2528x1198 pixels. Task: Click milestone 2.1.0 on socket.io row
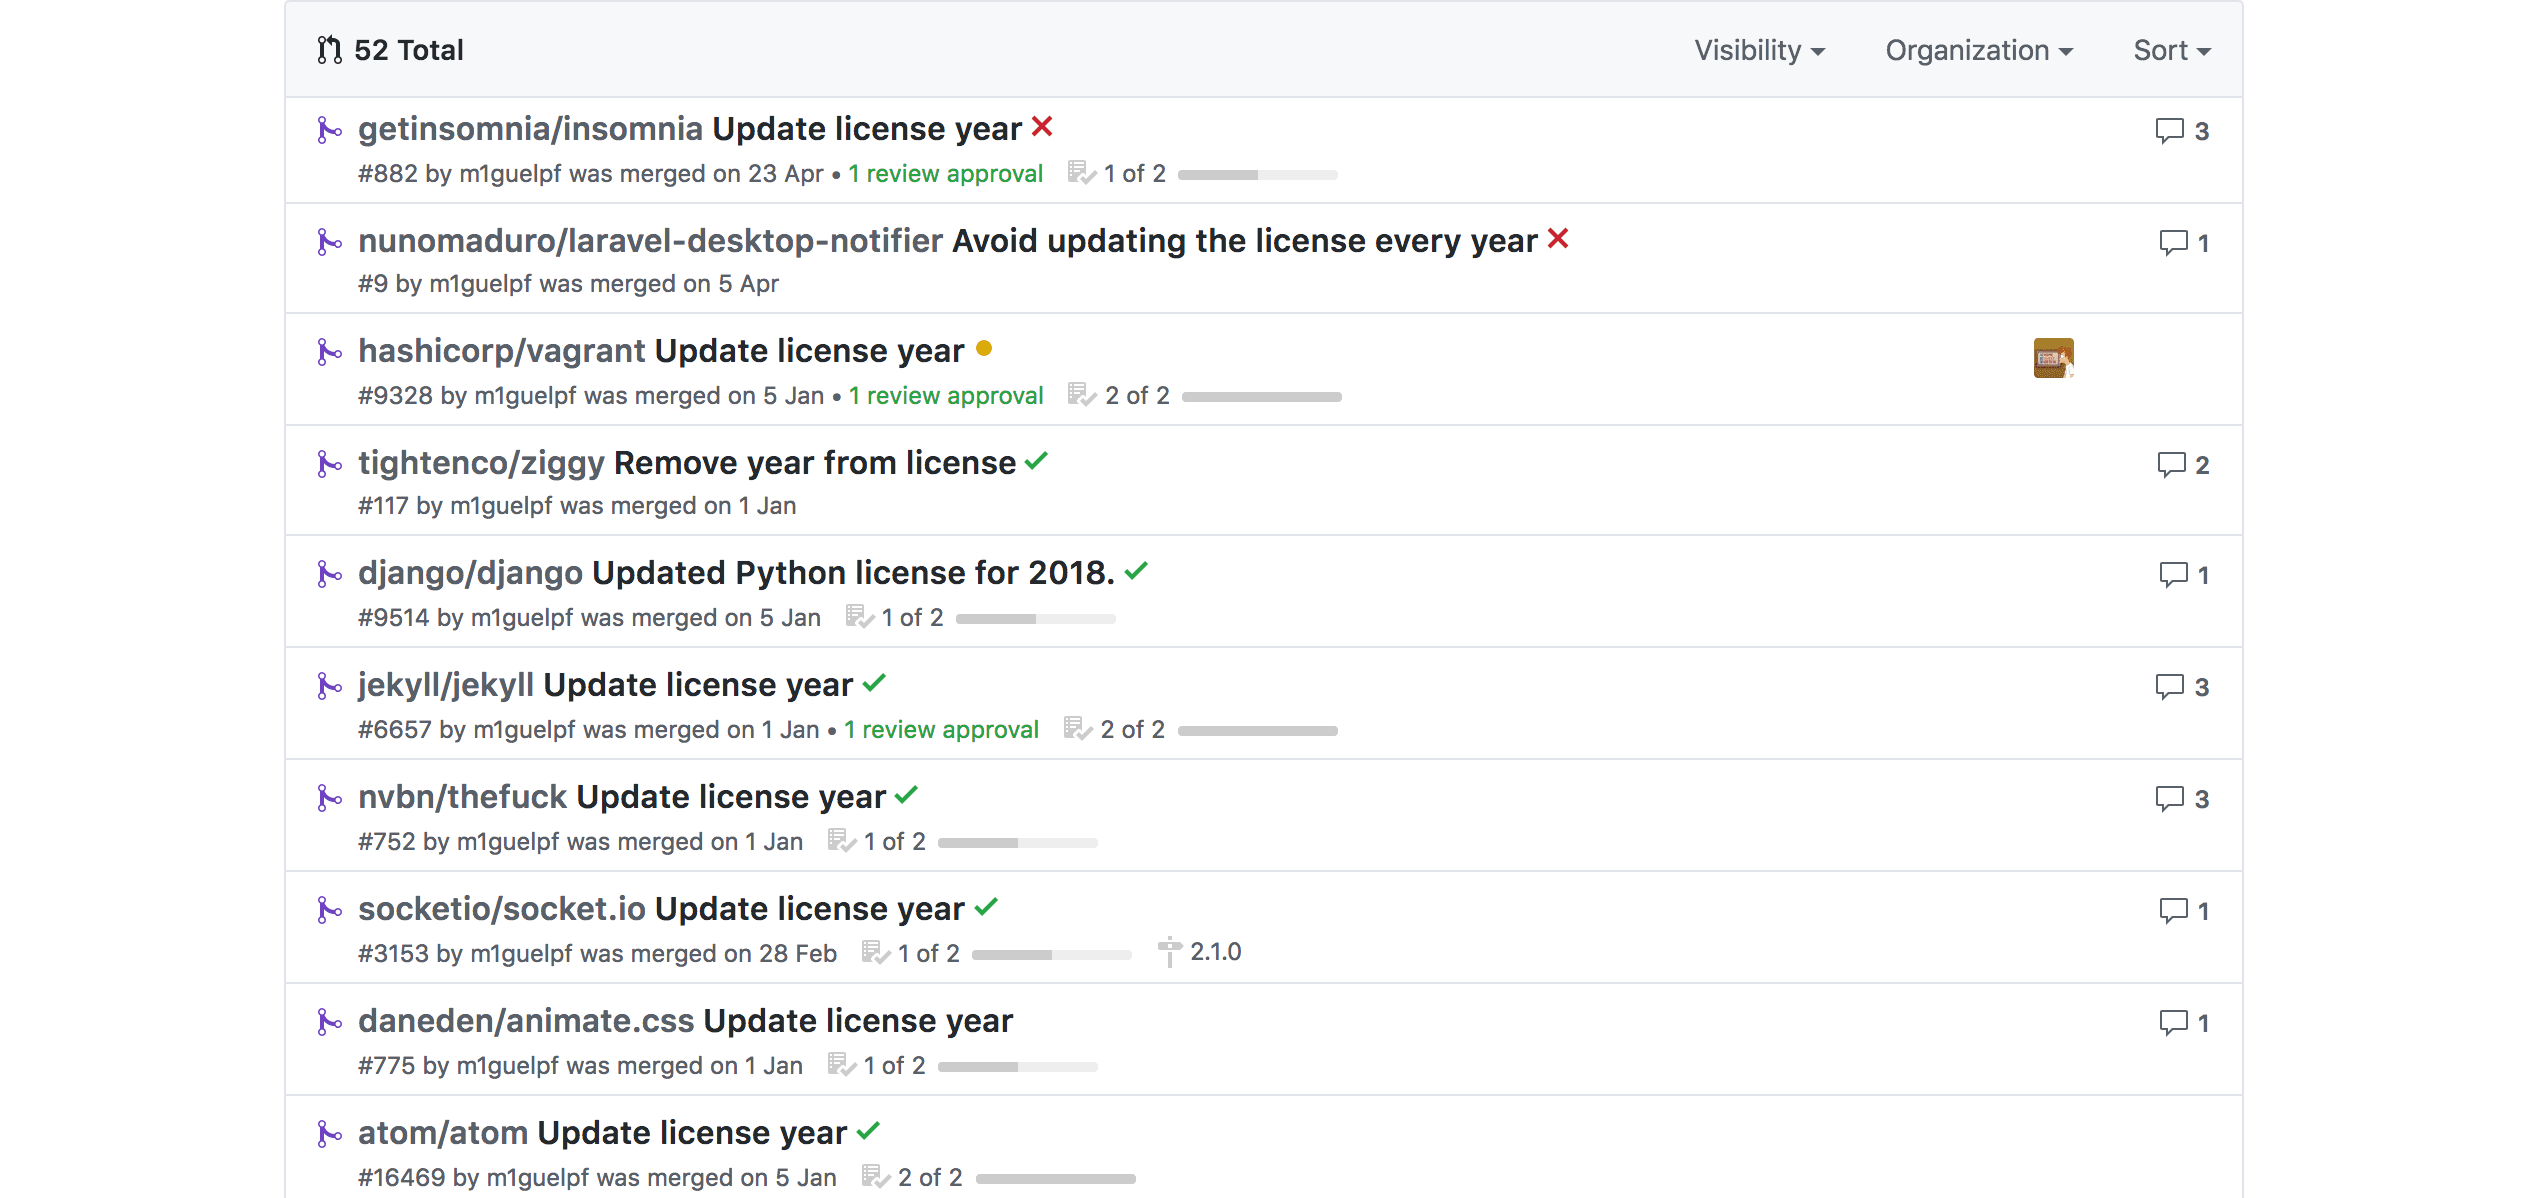tap(1200, 952)
